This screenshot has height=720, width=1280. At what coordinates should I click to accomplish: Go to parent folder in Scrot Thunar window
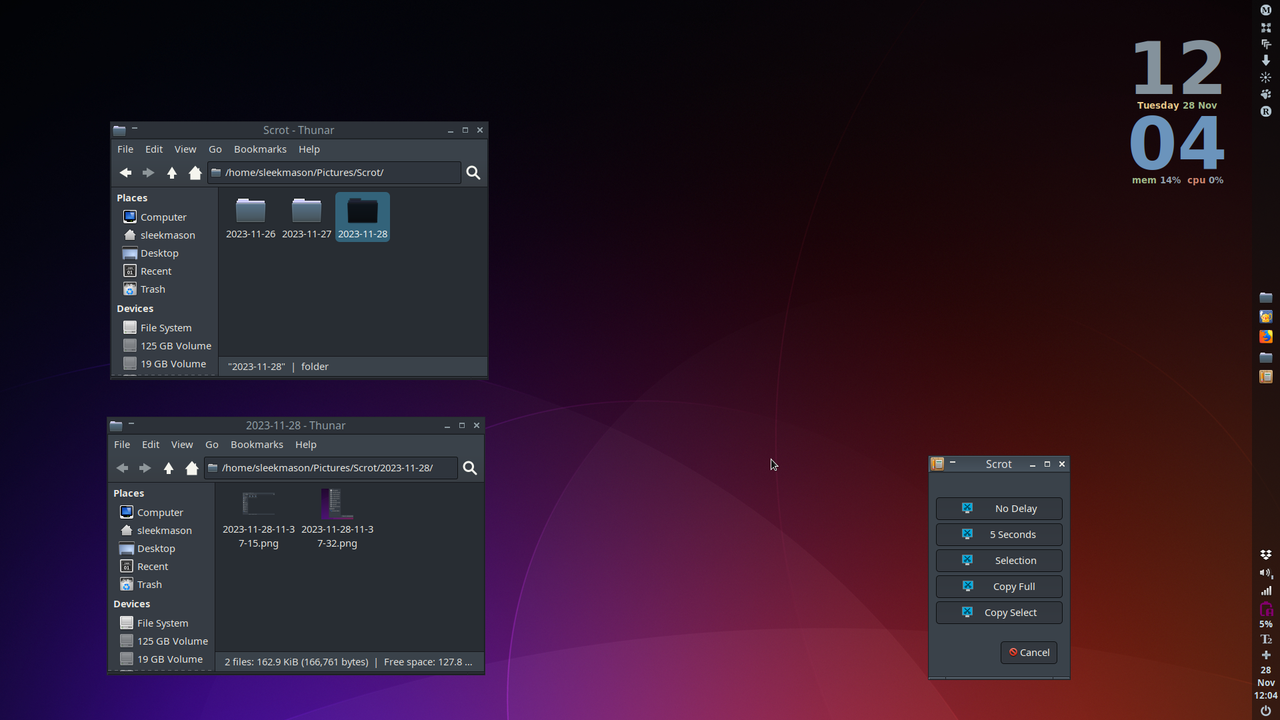(x=172, y=173)
